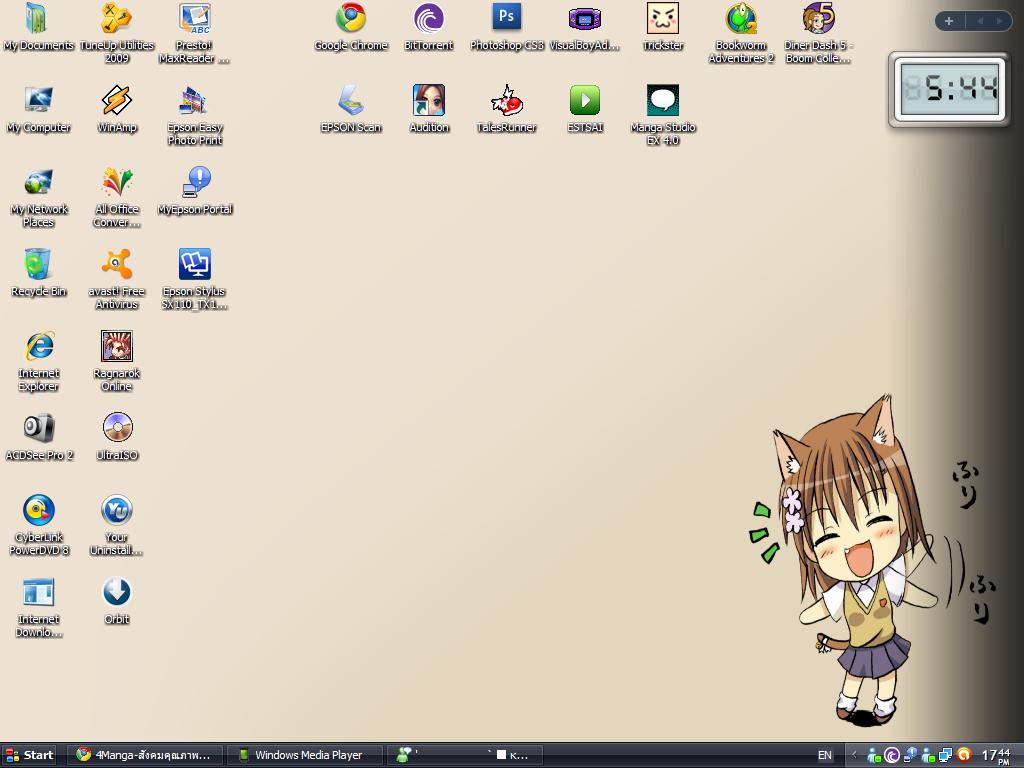The image size is (1024, 768).
Task: Open My Network Places icon
Action: 38,197
